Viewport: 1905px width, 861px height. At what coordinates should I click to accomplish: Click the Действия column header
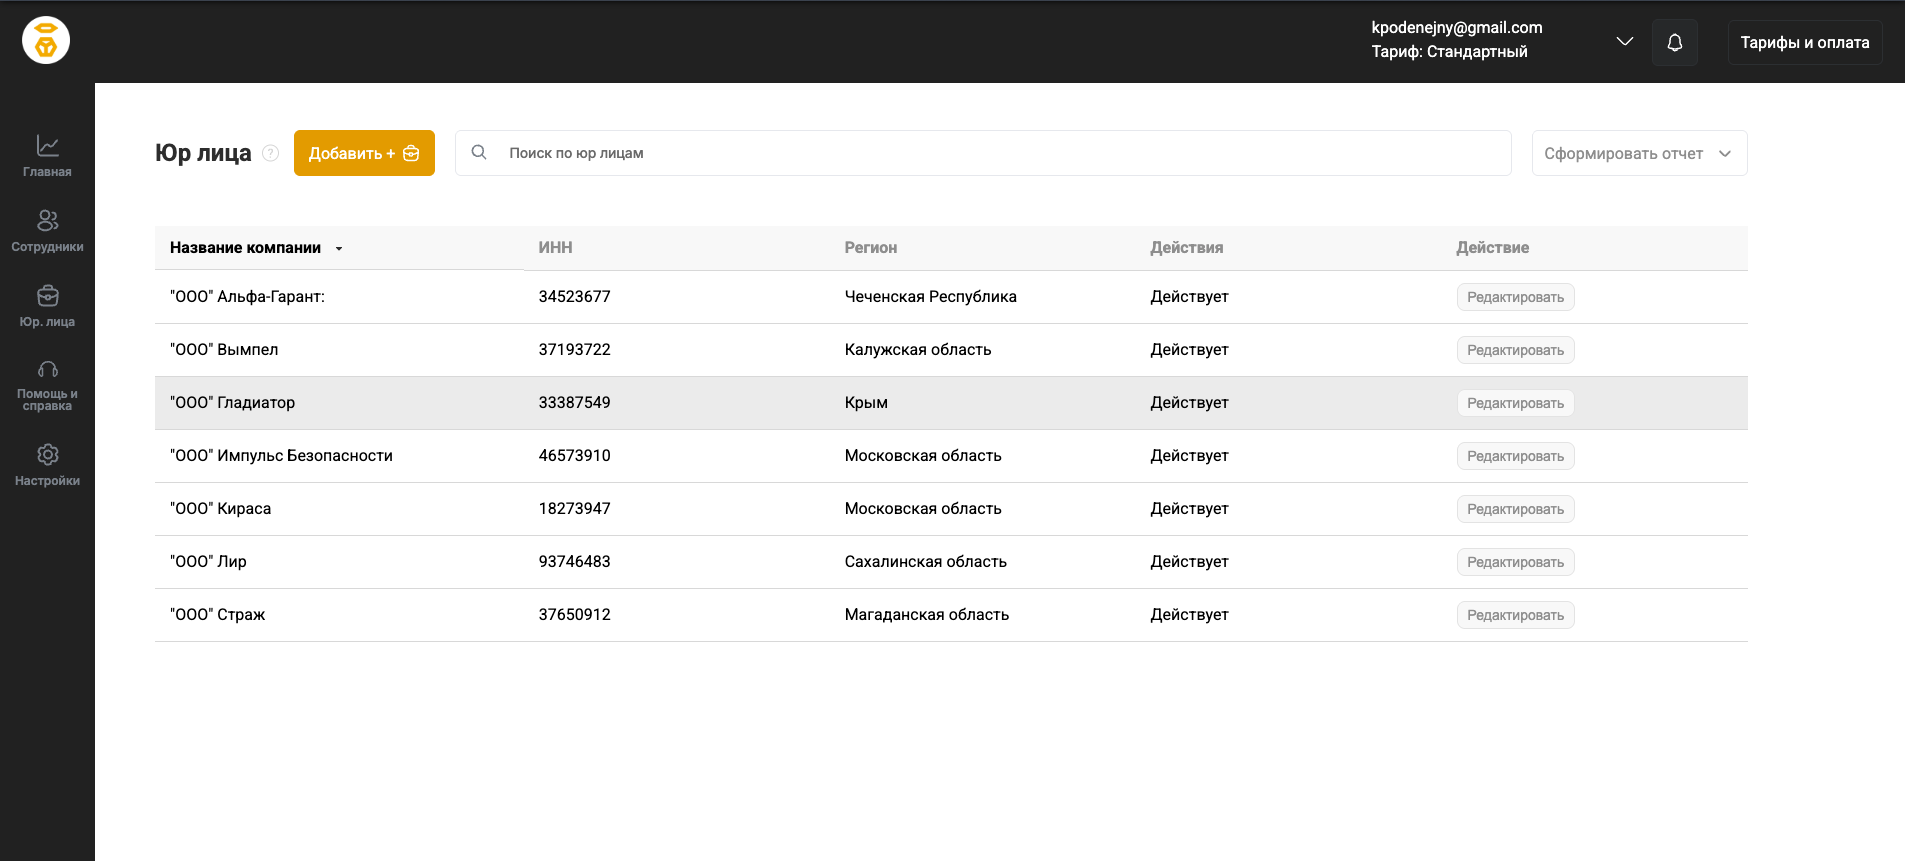click(x=1186, y=248)
